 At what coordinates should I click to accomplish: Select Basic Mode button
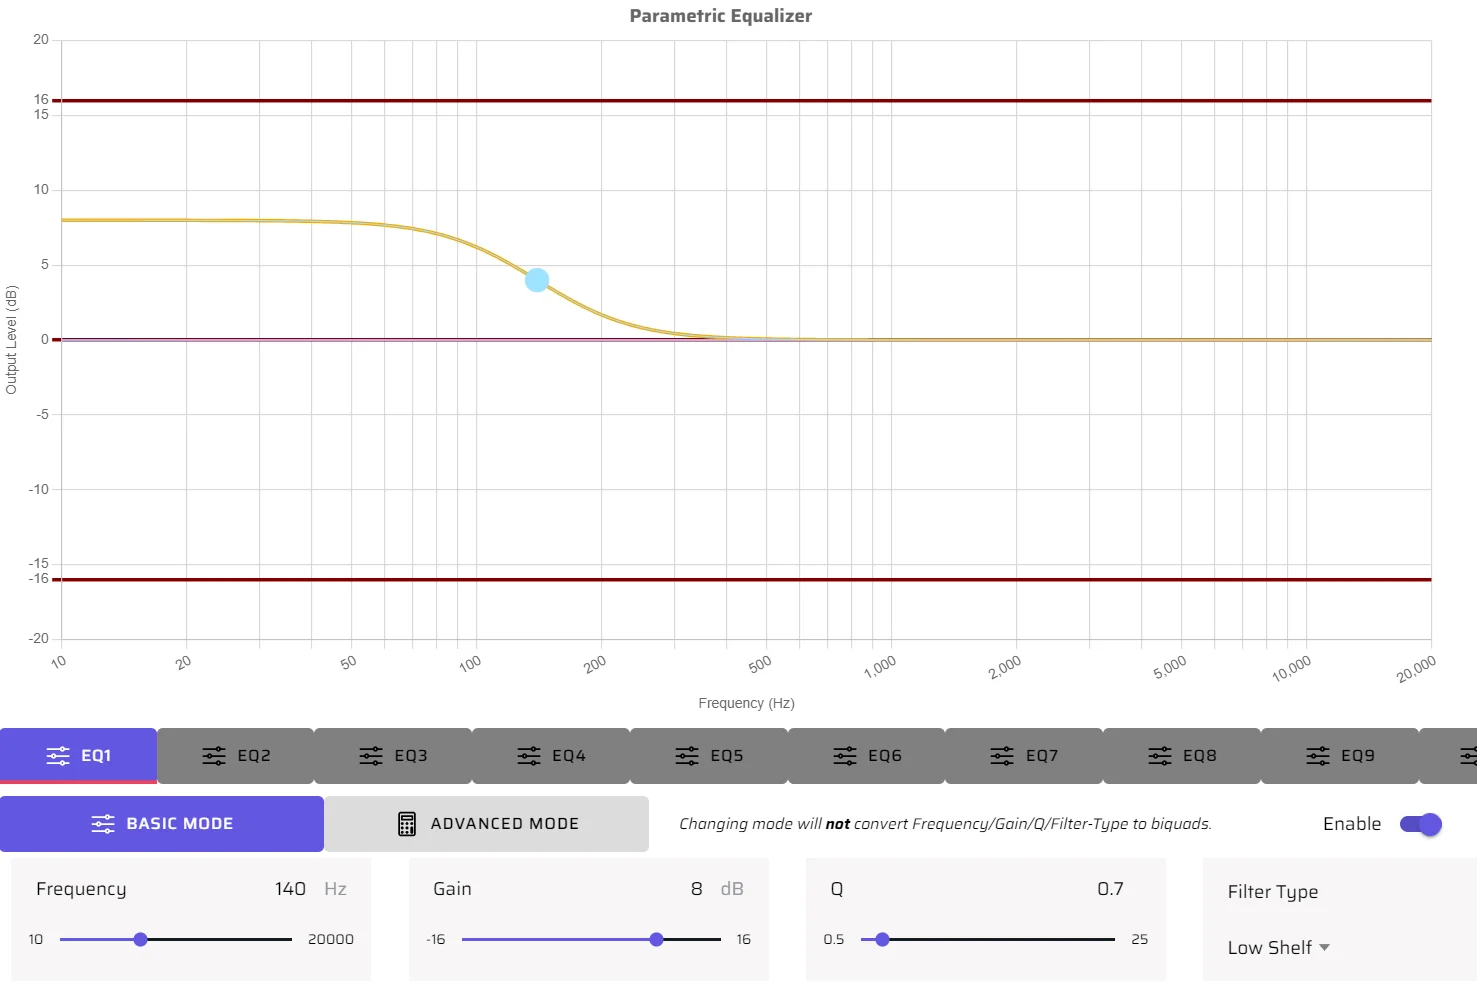[x=162, y=824]
